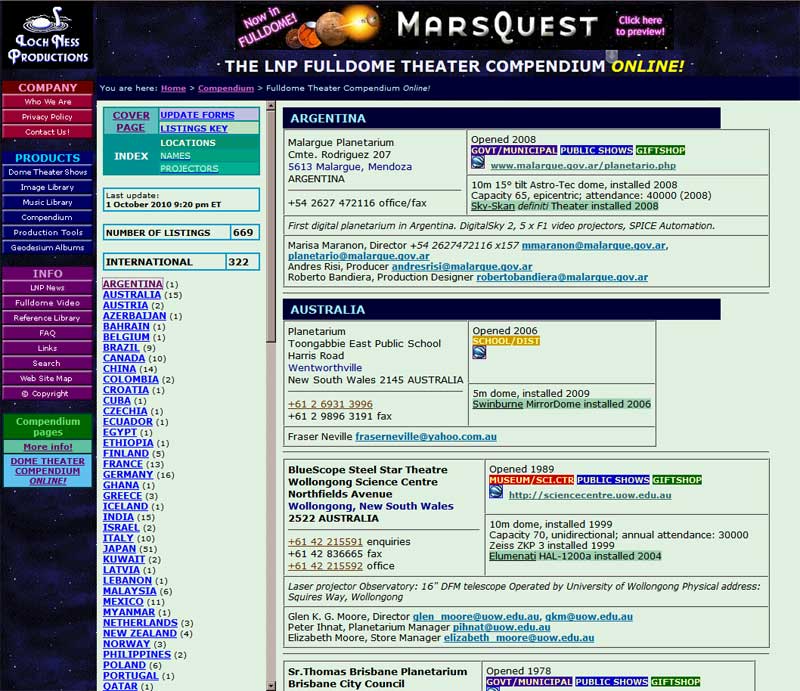Click GIFTSHOP tag in BlueScope listing
Screen dimensions: 800x691
click(x=677, y=480)
